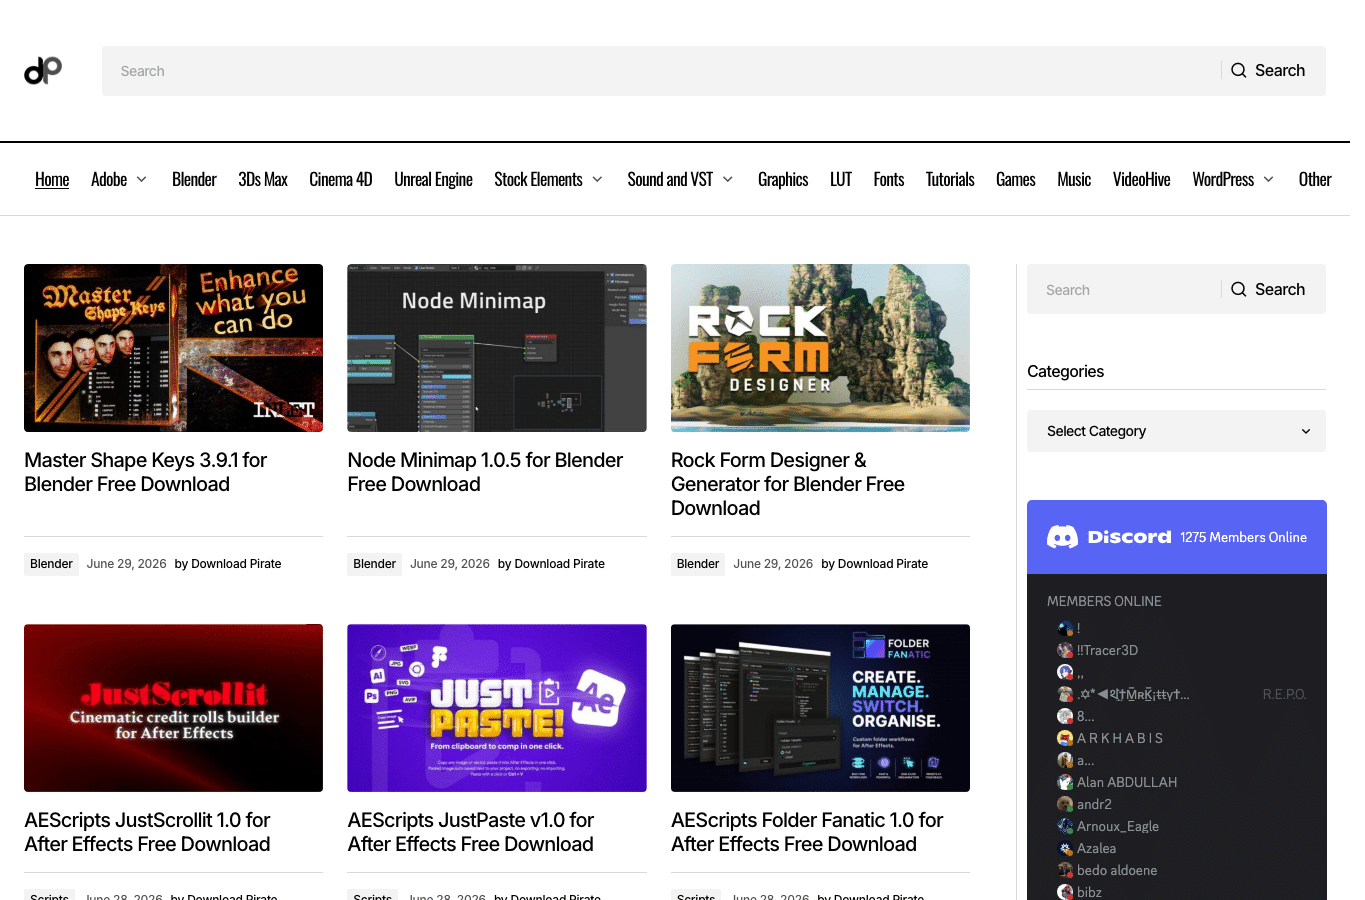Click the Master Shape Keys thumbnail image
The image size is (1365, 900).
[x=173, y=348]
